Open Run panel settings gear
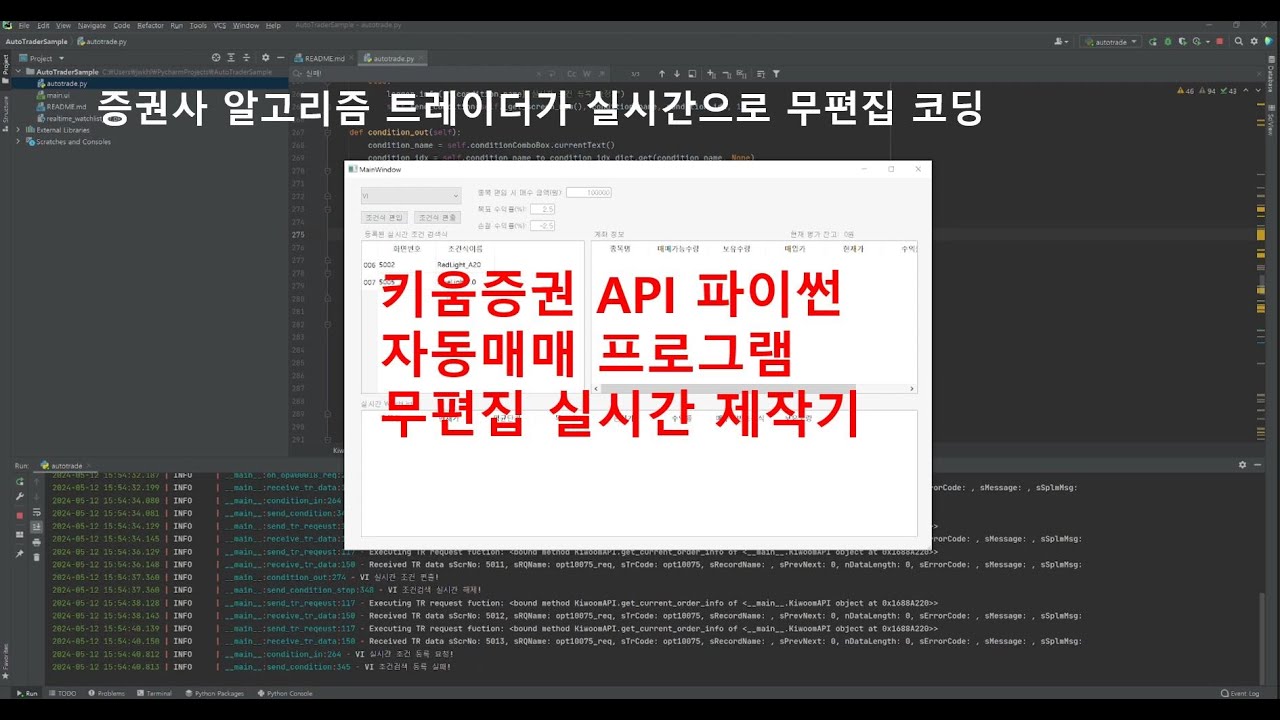Viewport: 1280px width, 720px height. (x=1243, y=465)
